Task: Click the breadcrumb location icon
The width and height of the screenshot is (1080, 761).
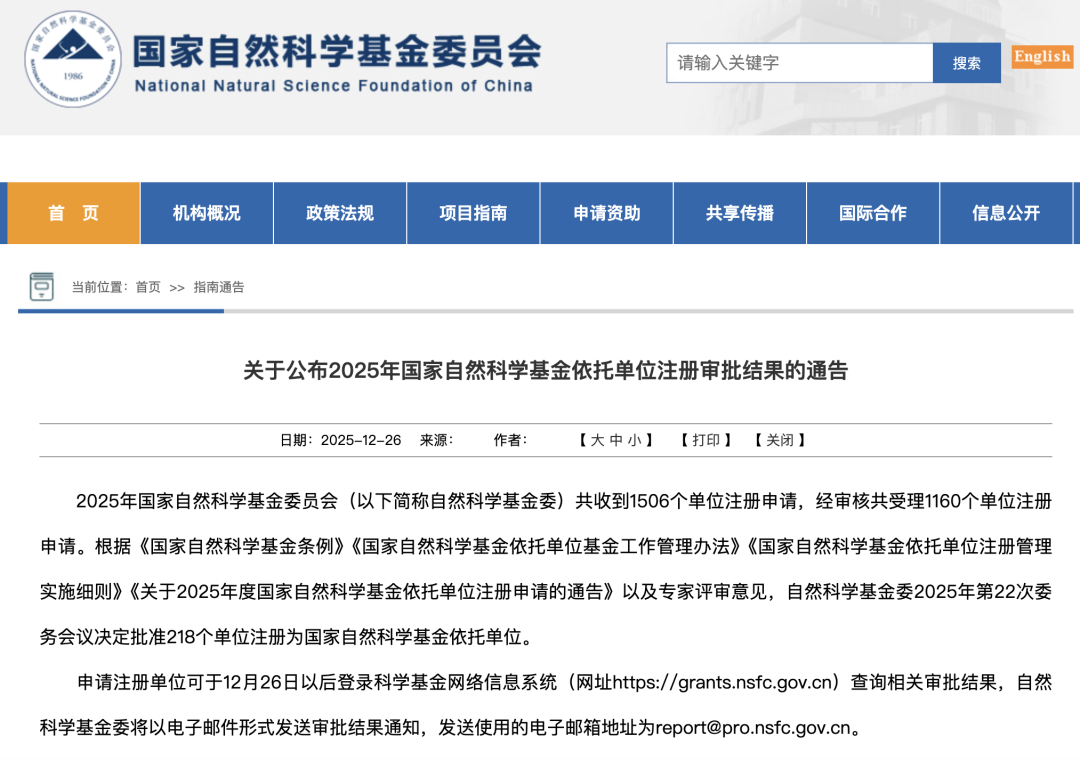Action: (x=42, y=287)
